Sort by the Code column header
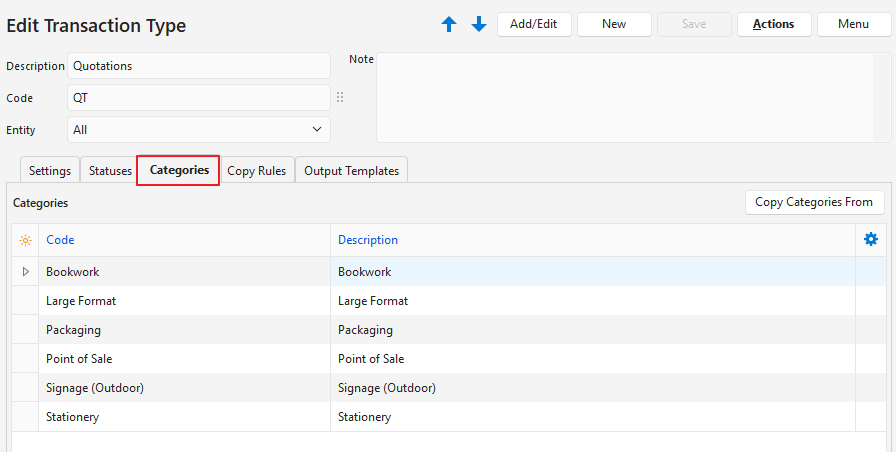Screen dimensions: 896x452 coord(60,240)
